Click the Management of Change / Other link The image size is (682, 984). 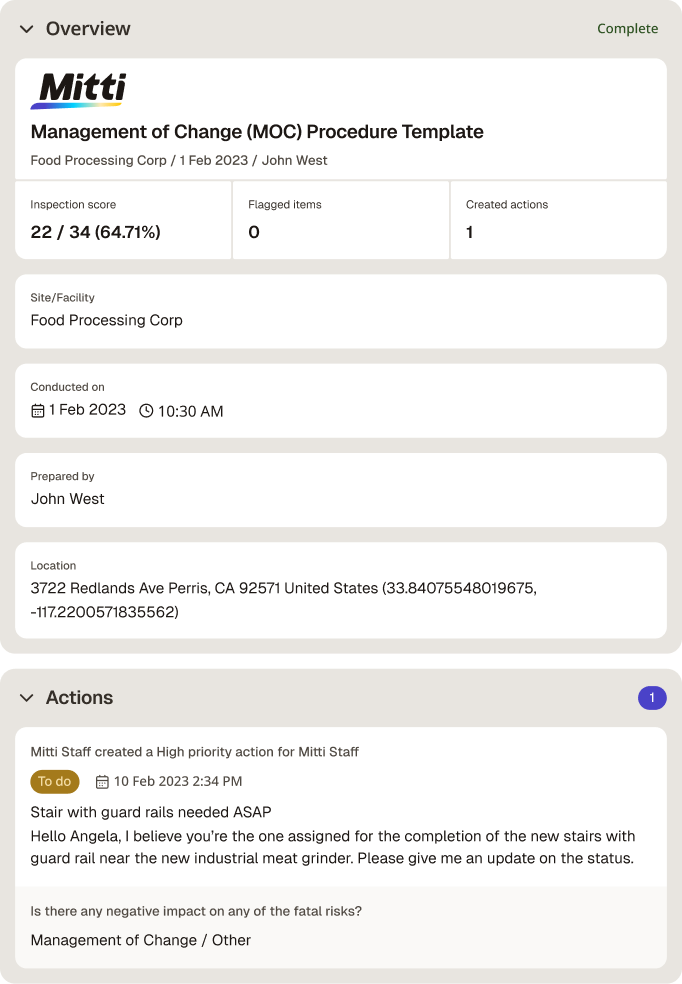141,940
